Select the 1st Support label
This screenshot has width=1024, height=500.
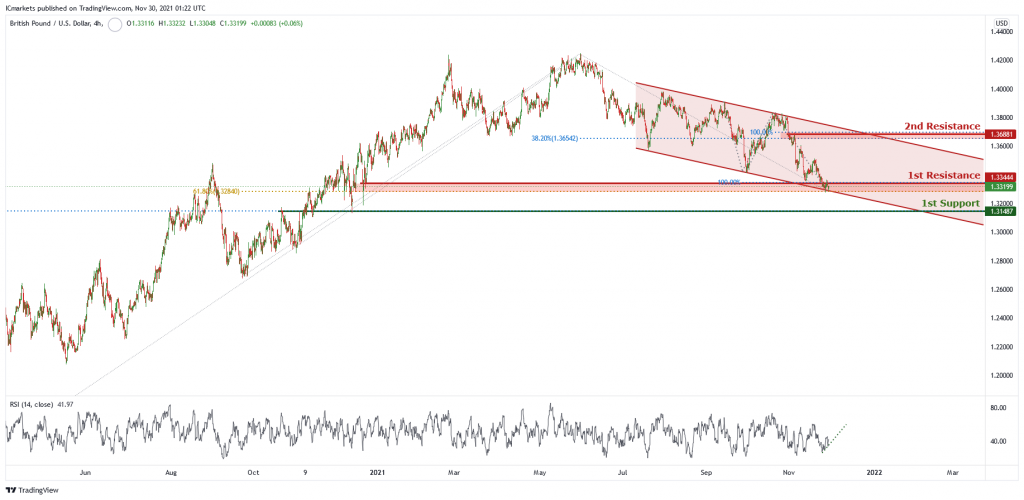950,204
